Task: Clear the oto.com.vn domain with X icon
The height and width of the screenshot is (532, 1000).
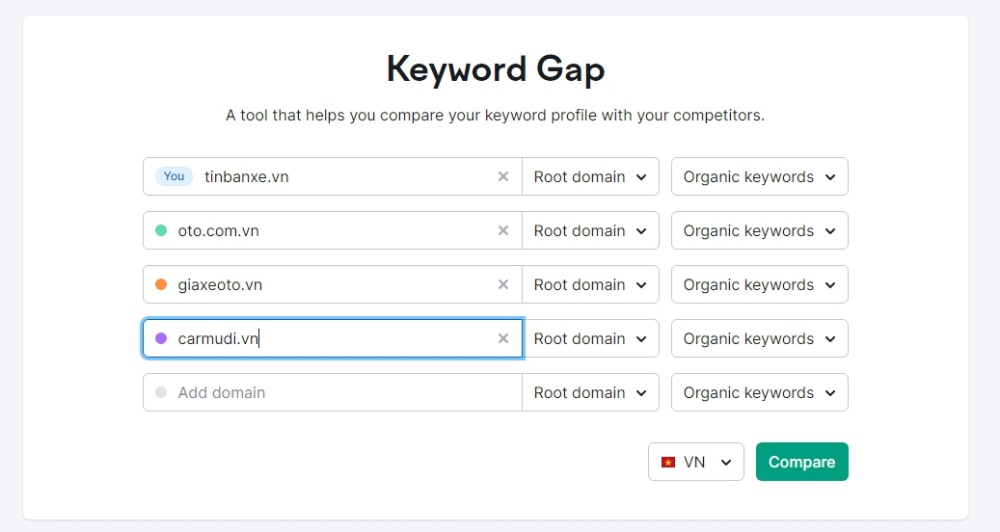Action: (x=503, y=231)
